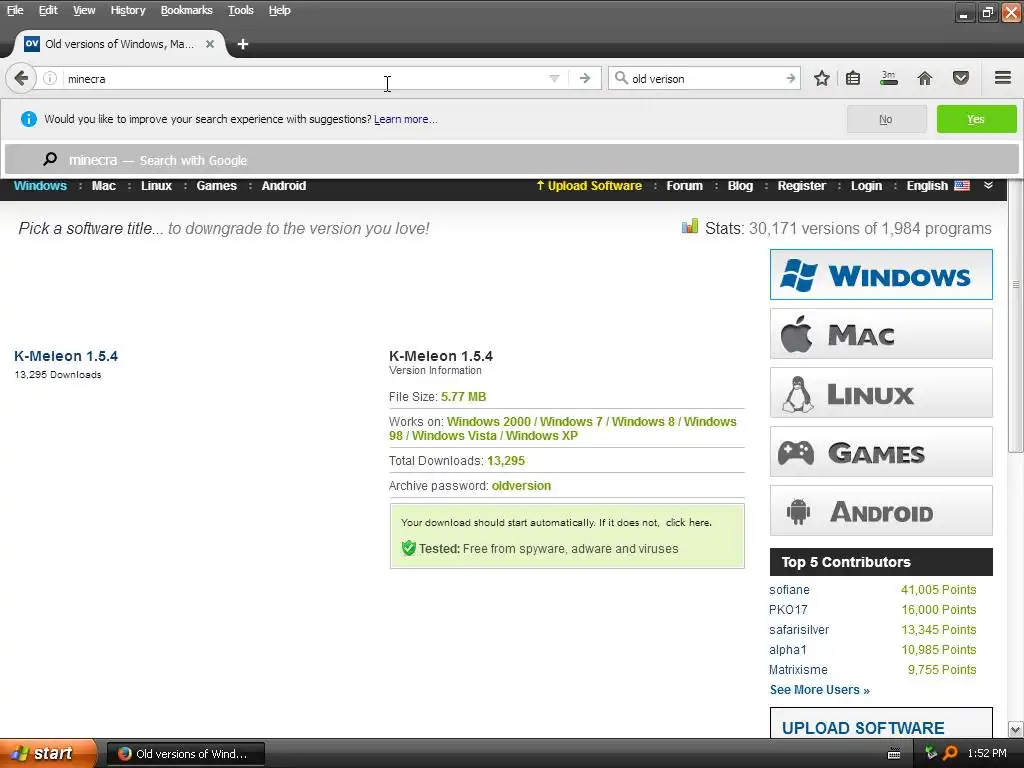
Task: Open the Mac site navigation link
Action: point(103,185)
